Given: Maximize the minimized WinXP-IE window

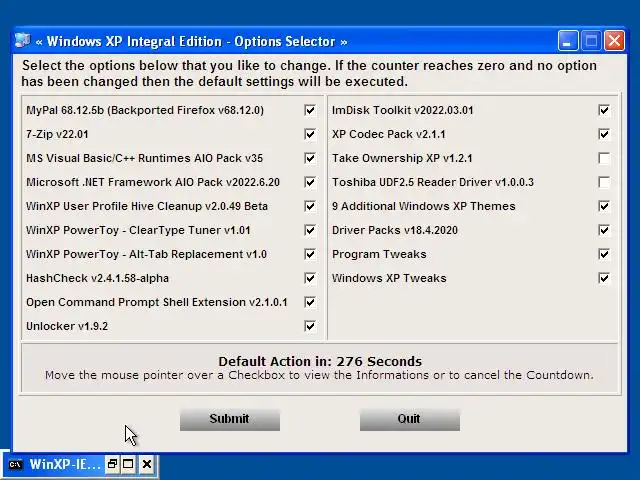Looking at the screenshot, I should (128, 464).
